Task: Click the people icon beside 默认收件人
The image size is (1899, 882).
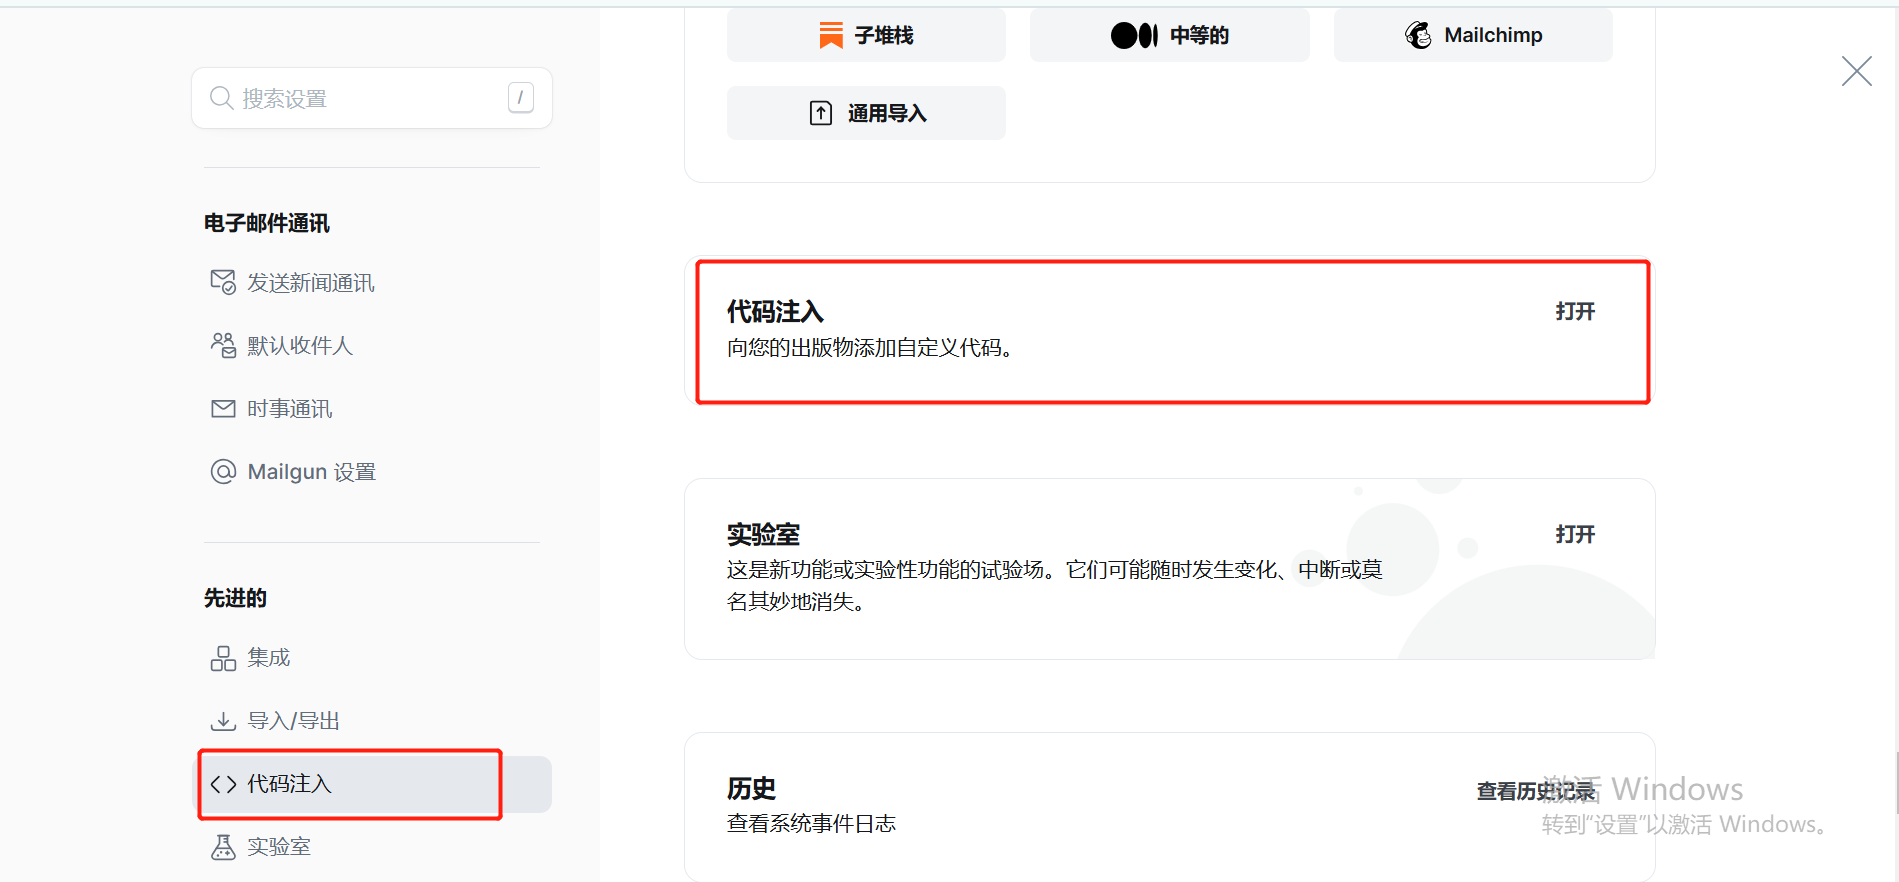Action: tap(223, 345)
